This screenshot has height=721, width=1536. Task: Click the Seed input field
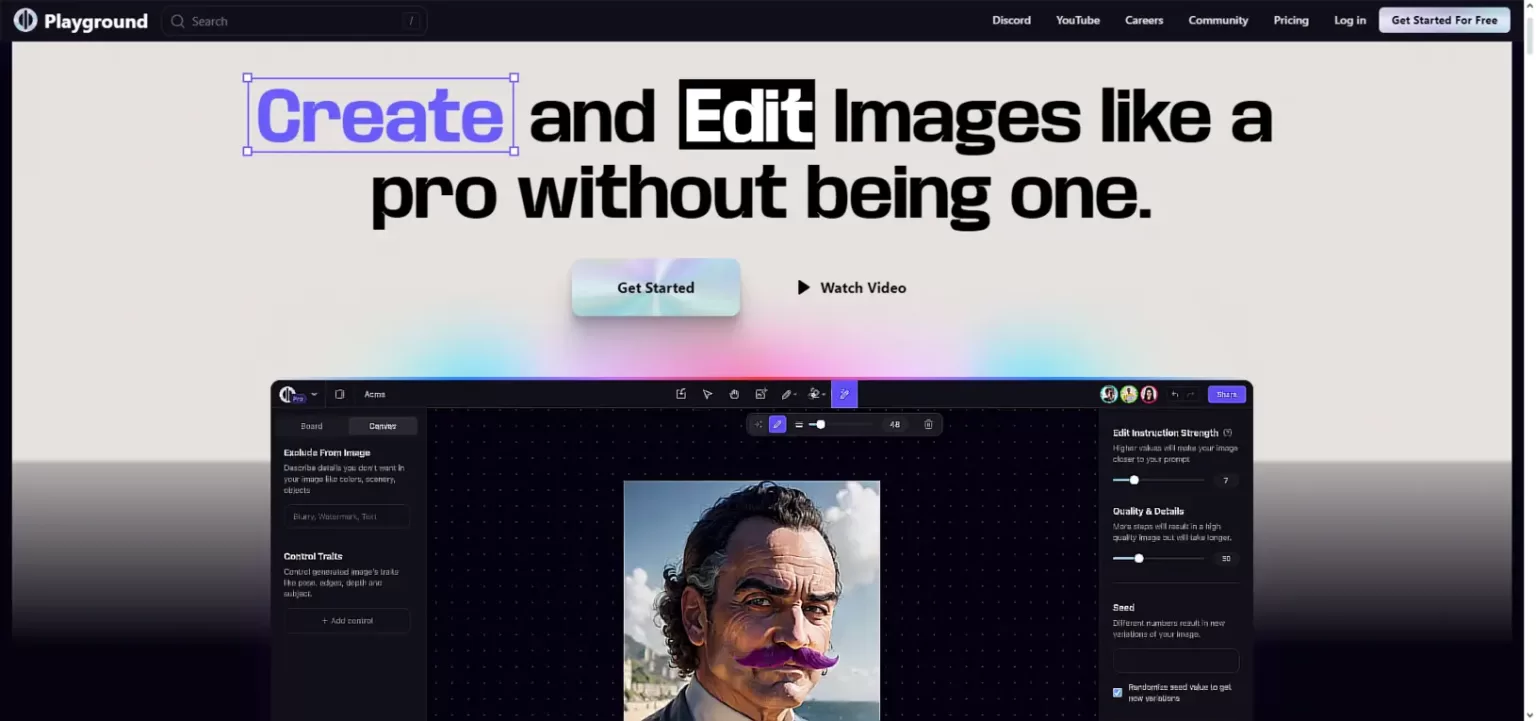[x=1176, y=661]
